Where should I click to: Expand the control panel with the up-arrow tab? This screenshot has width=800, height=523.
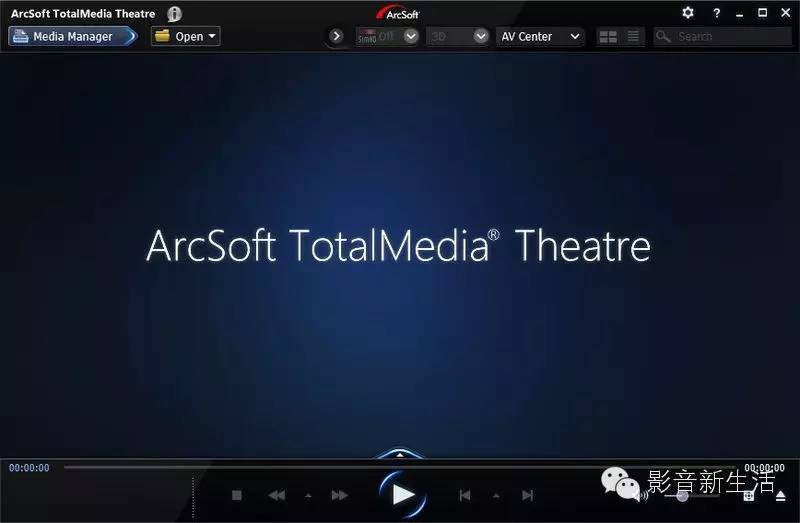(x=400, y=454)
